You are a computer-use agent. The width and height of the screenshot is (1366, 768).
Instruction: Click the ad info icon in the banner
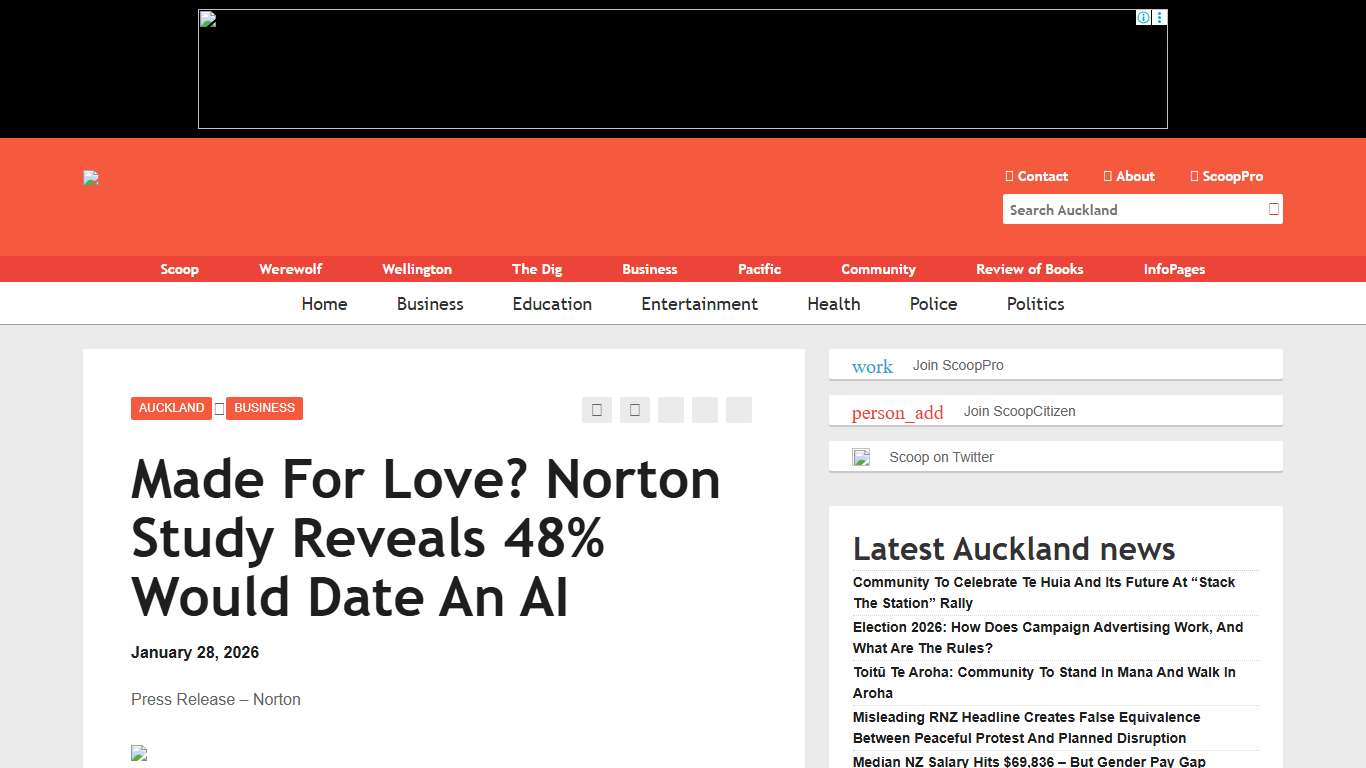(1143, 17)
